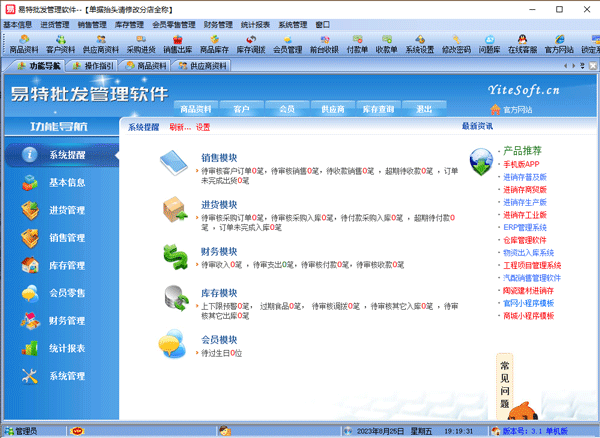This screenshot has width=600, height=438.
Task: Select 系统提醒 in the navigation sidebar
Action: 61,155
